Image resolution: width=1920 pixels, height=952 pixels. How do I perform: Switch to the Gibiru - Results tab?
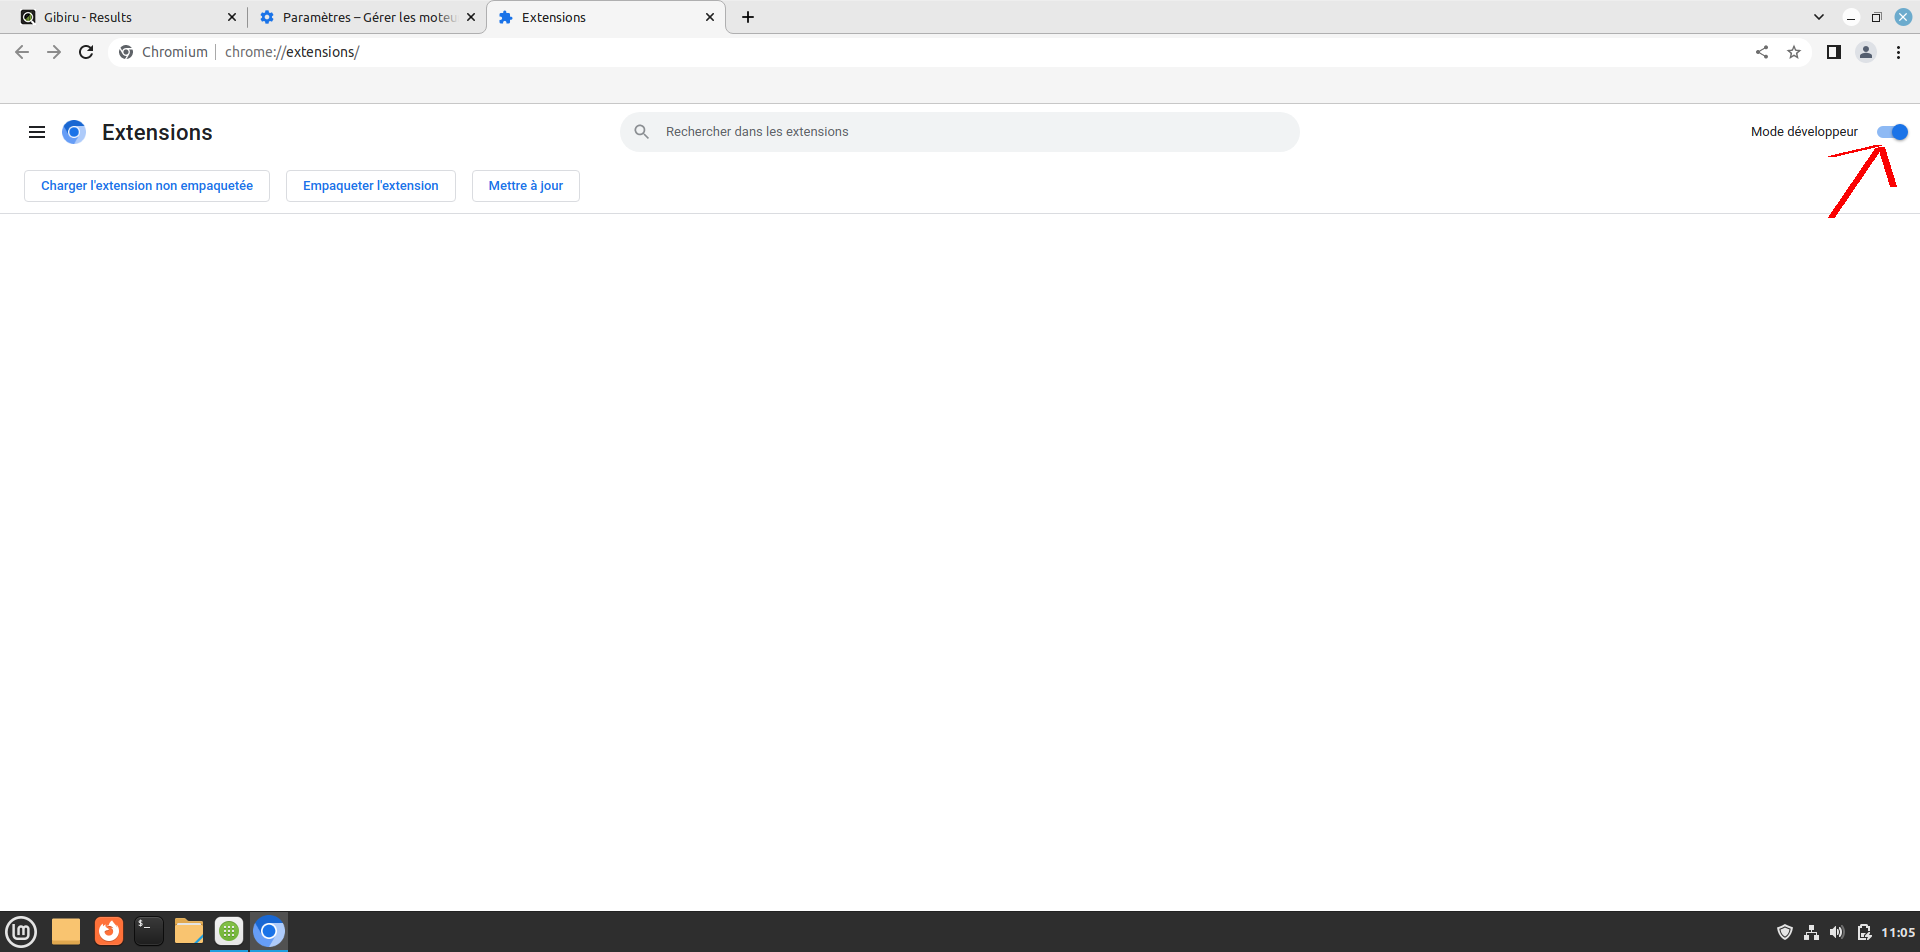(x=120, y=17)
